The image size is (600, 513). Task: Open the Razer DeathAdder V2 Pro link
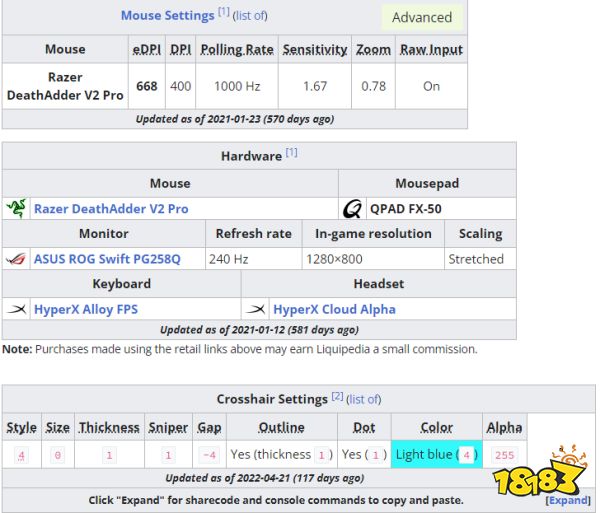[x=111, y=209]
